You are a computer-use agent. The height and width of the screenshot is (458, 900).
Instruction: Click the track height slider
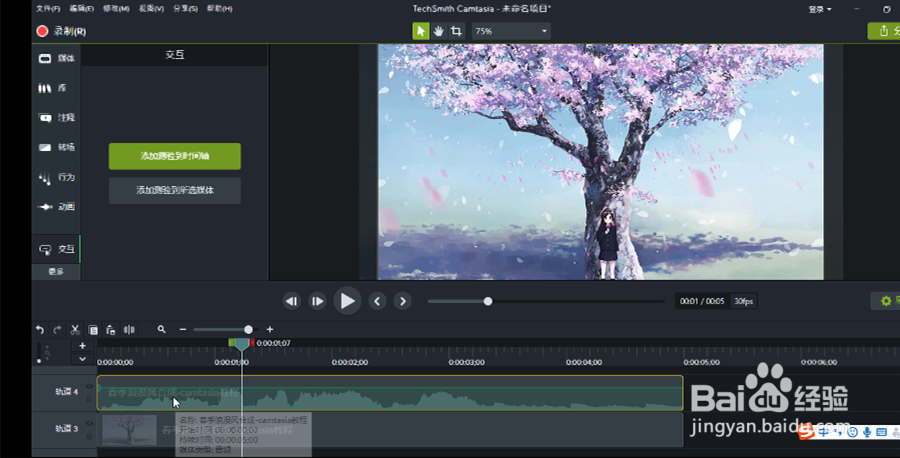39,352
